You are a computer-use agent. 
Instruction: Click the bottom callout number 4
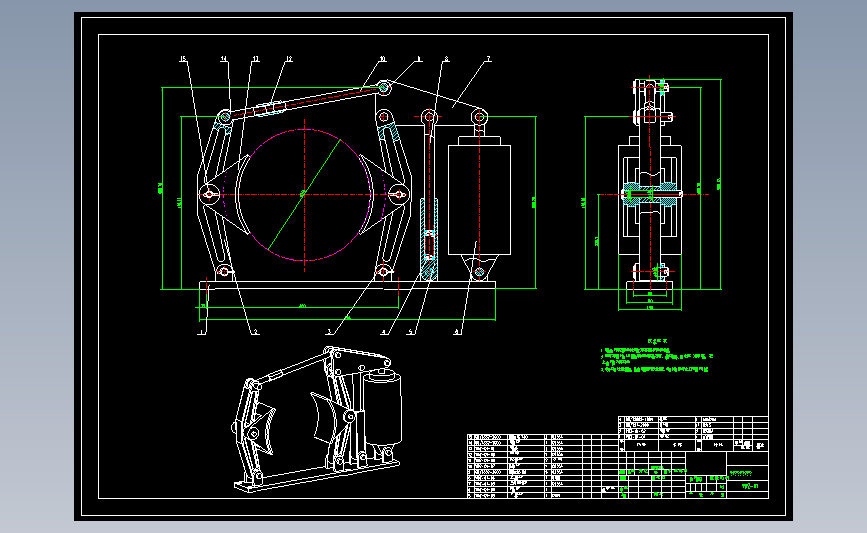(x=384, y=332)
